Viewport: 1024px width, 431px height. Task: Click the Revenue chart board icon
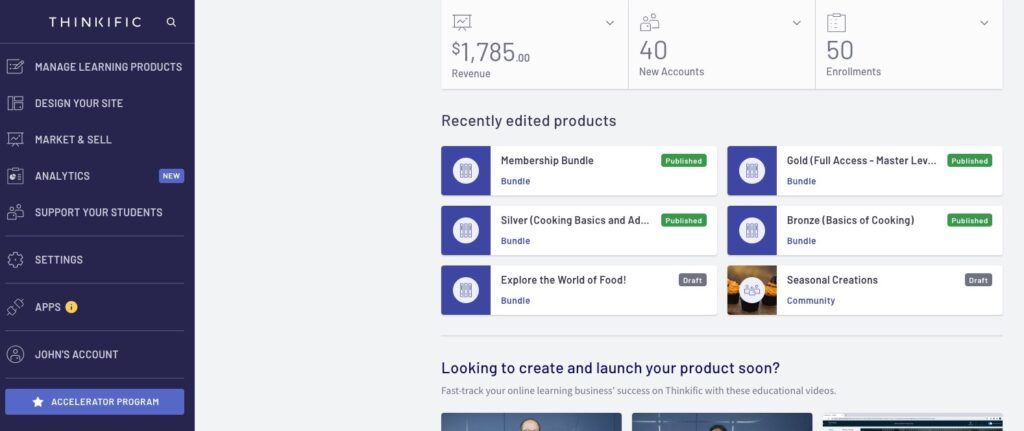462,23
